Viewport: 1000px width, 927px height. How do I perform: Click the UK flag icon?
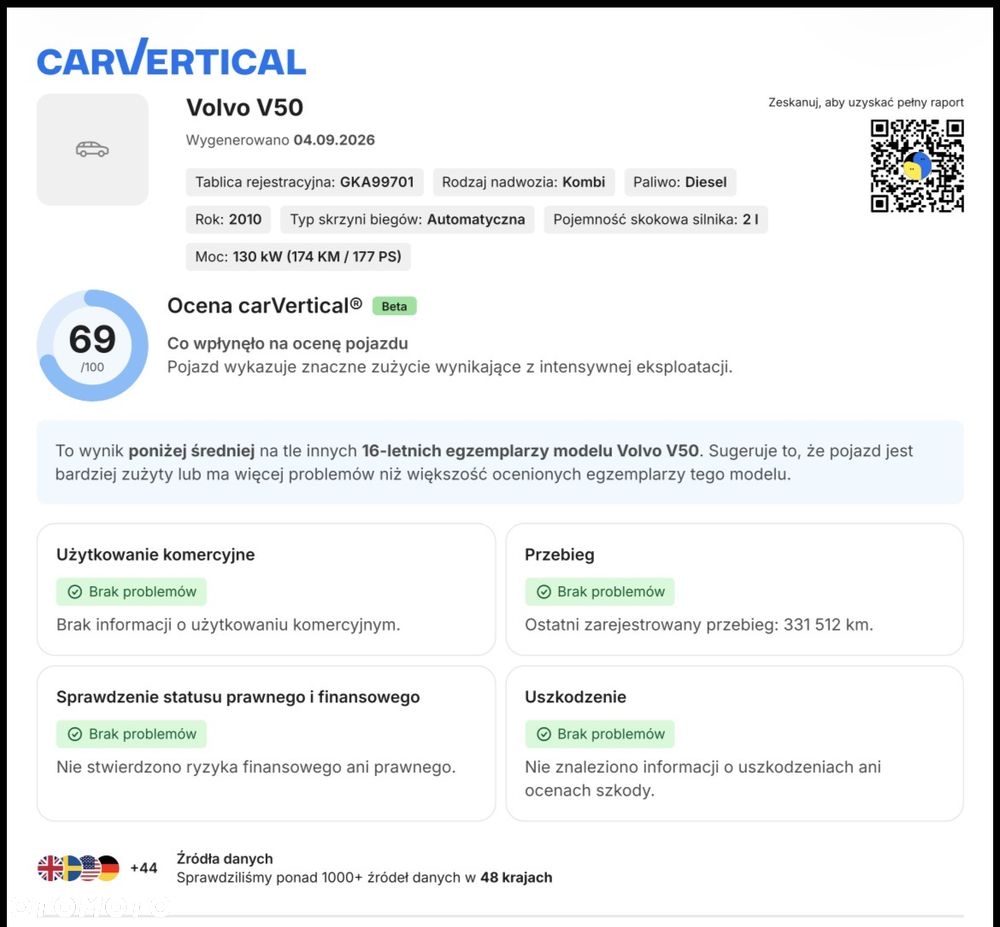(x=49, y=868)
